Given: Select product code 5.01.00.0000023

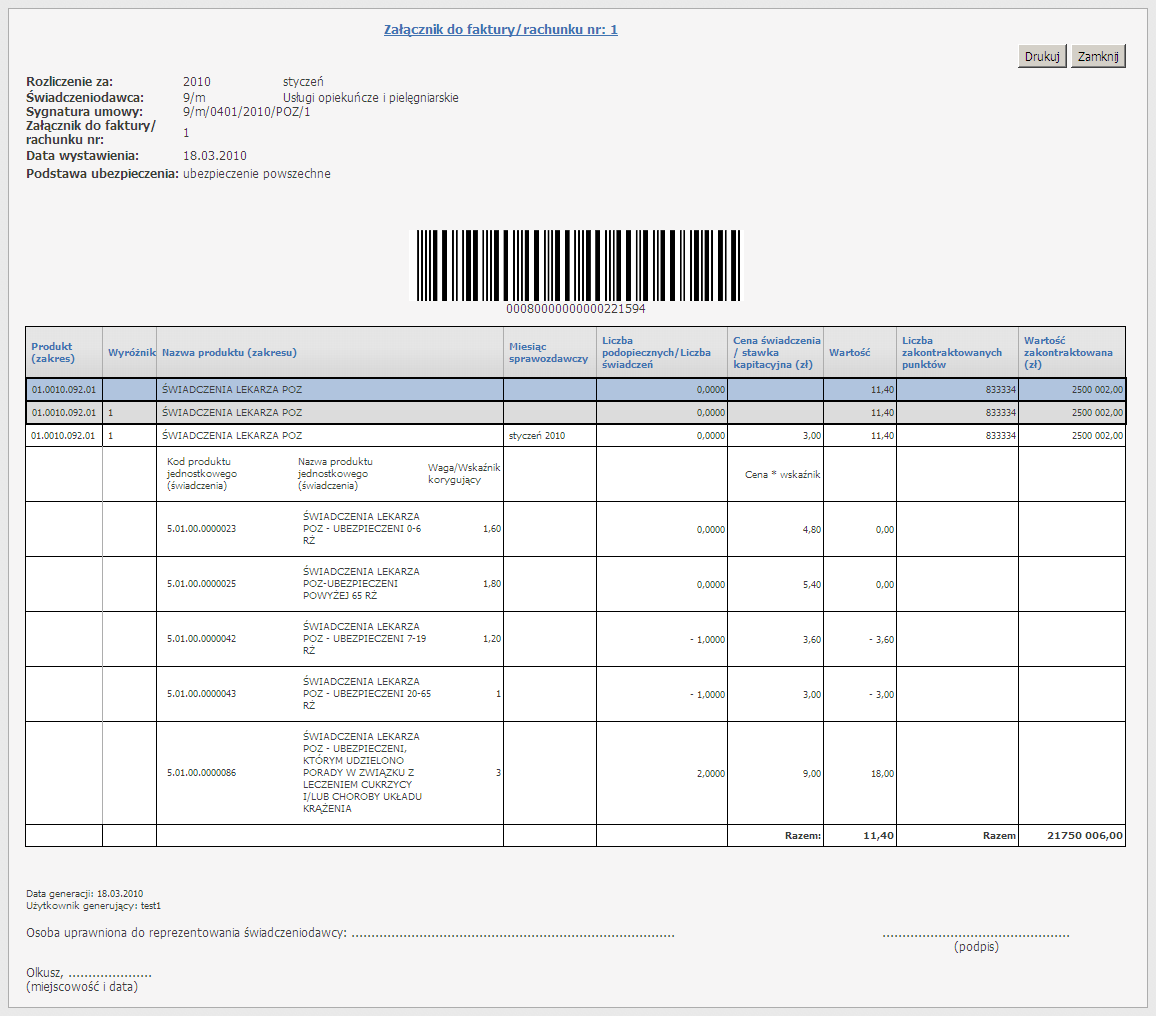Looking at the screenshot, I should click(x=202, y=529).
